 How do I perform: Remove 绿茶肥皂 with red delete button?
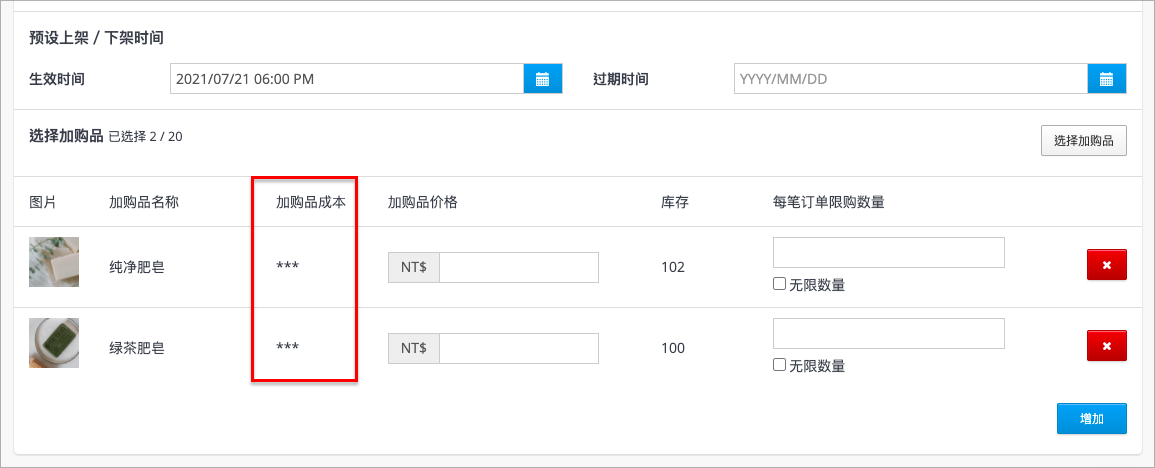[1106, 346]
